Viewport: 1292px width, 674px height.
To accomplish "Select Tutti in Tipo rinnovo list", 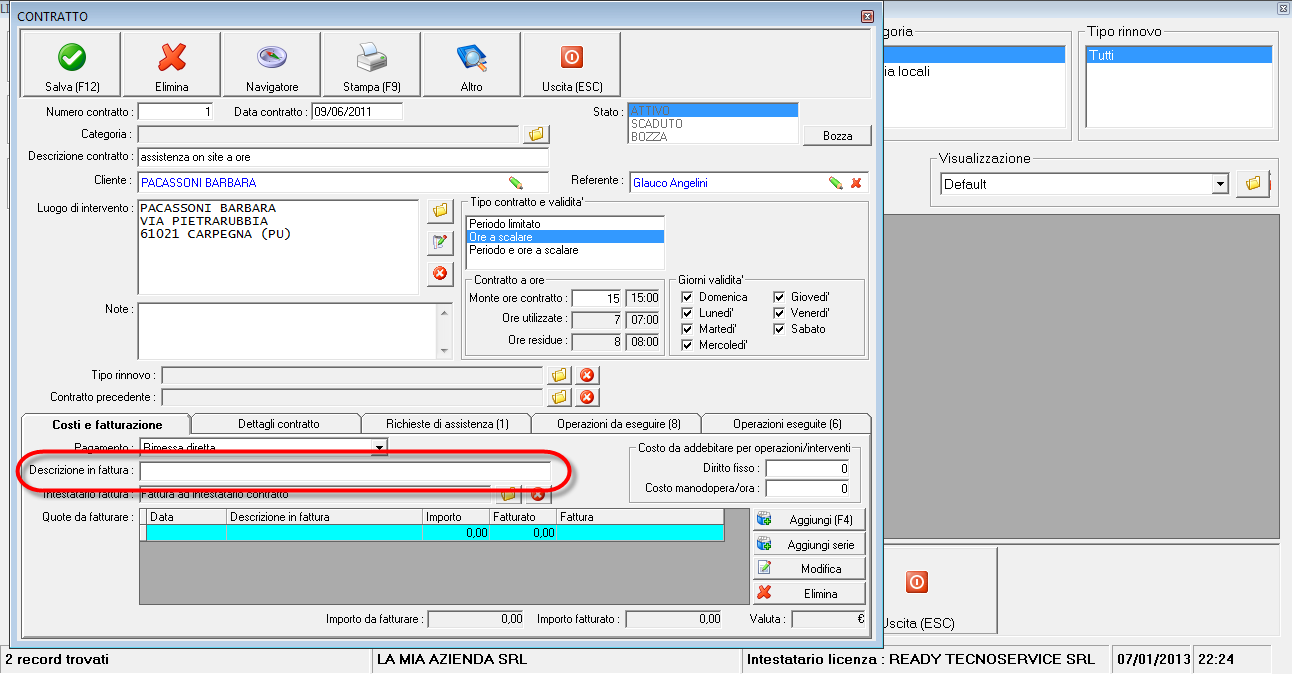I will [1179, 56].
